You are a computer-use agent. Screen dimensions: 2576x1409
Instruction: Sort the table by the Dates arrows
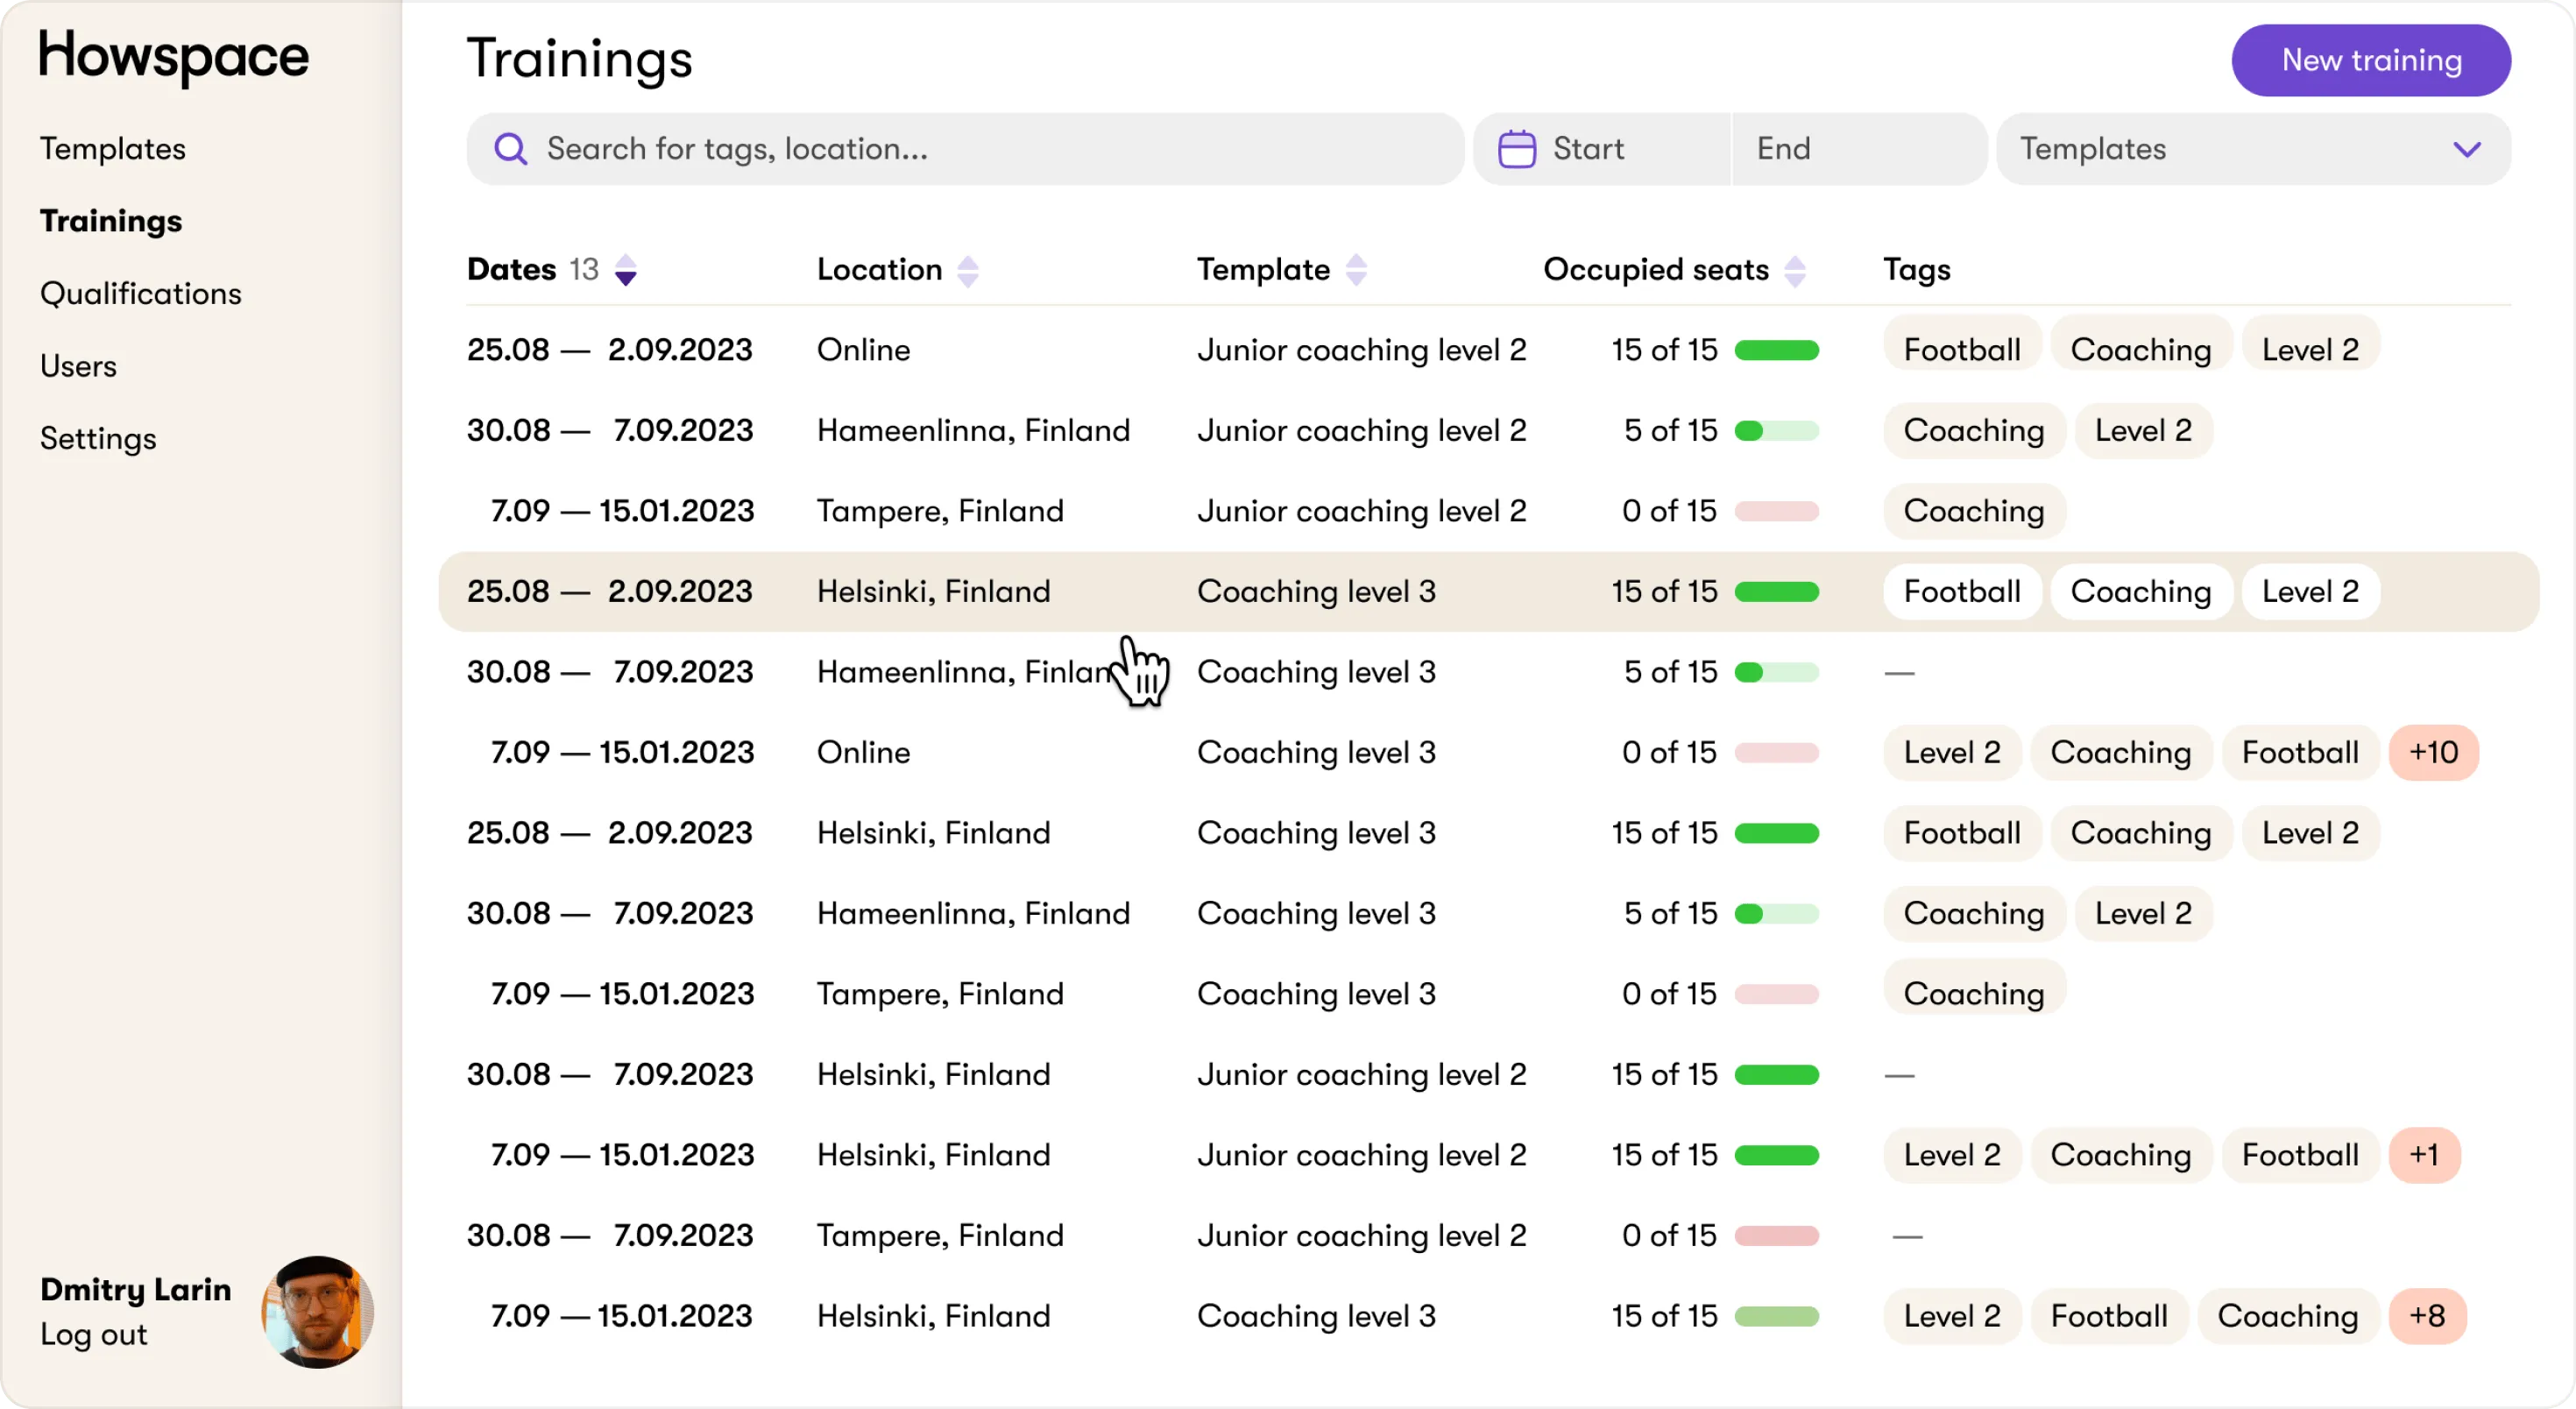pyautogui.click(x=625, y=270)
